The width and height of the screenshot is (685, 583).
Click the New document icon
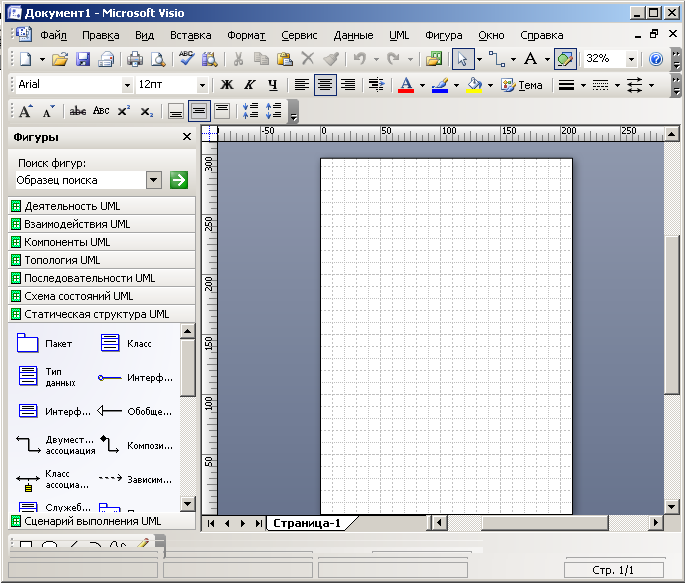pyautogui.click(x=26, y=59)
